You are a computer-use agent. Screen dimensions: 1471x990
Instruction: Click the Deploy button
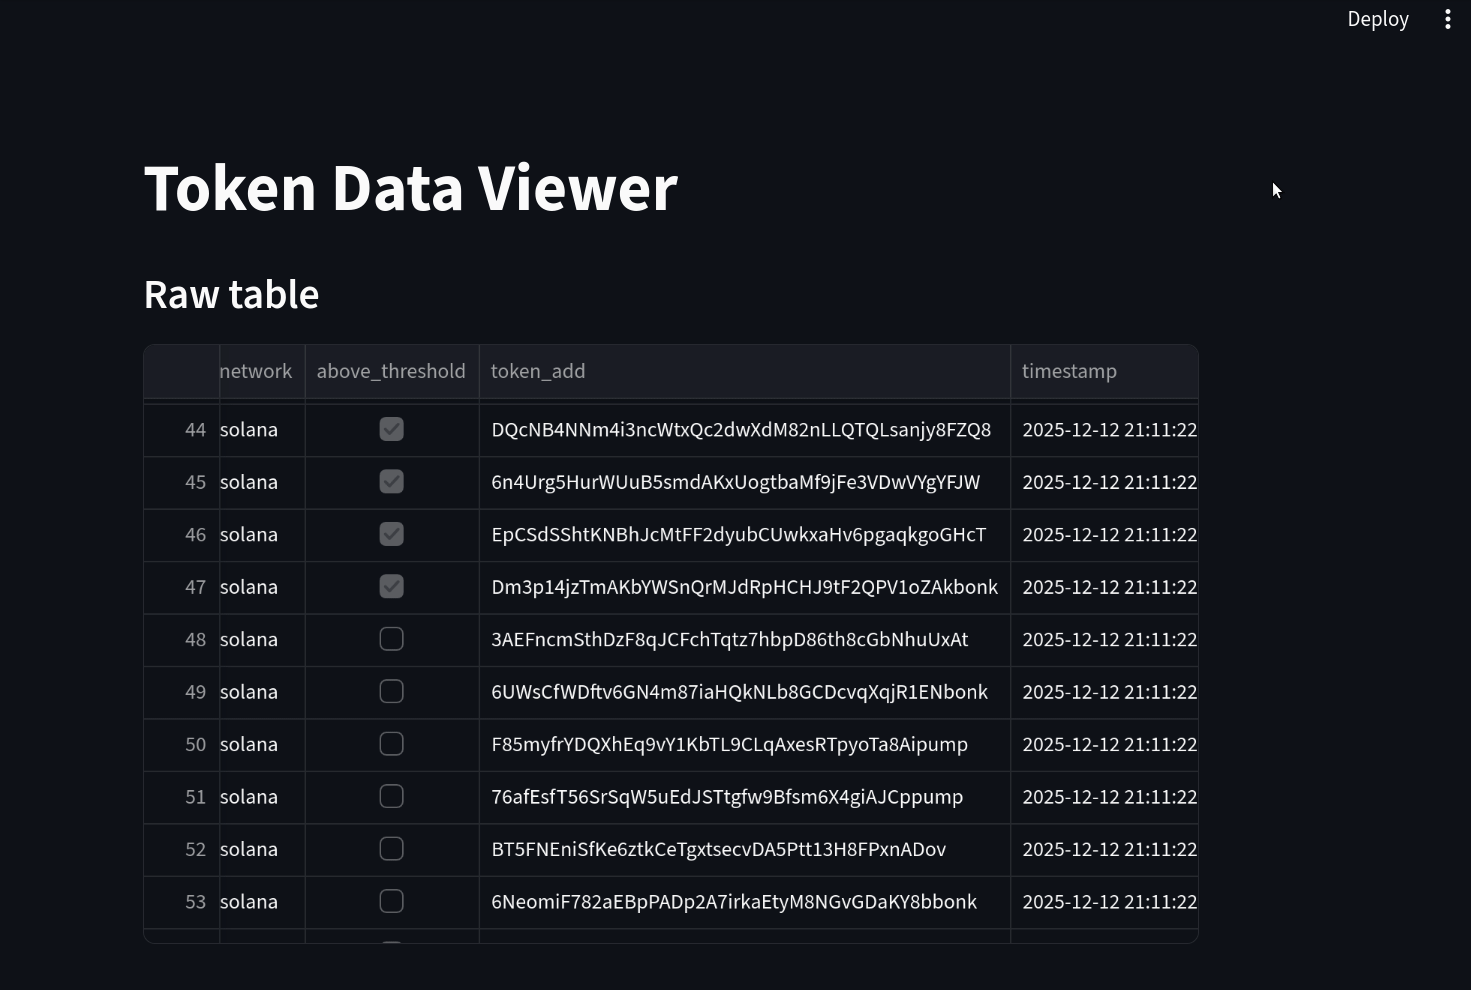click(x=1378, y=18)
